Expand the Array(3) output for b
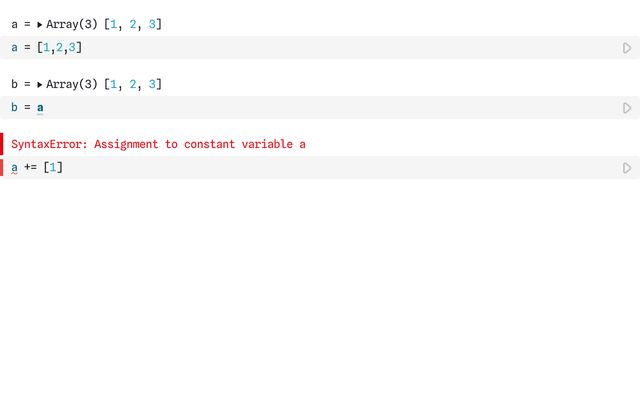This screenshot has height=400, width=640. point(40,84)
